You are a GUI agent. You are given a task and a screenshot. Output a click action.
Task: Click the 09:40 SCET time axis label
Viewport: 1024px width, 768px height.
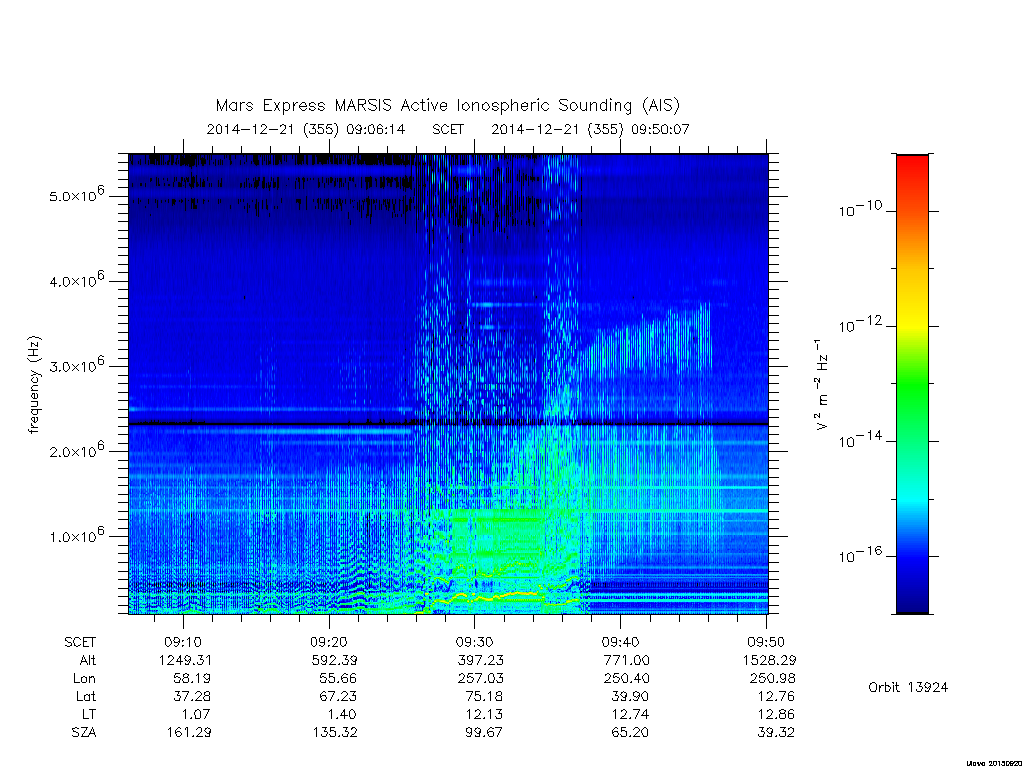point(620,642)
